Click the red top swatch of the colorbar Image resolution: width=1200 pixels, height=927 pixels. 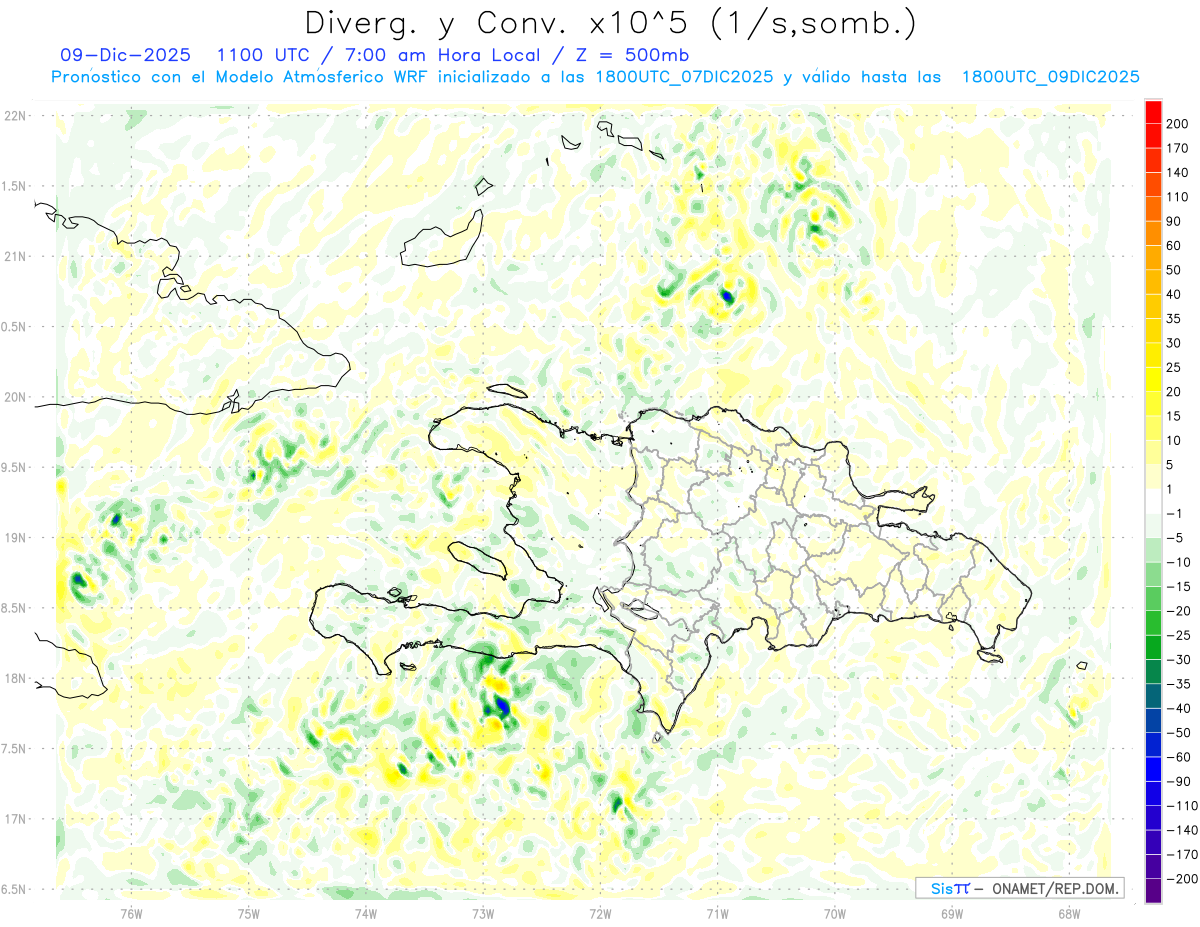pos(1153,112)
